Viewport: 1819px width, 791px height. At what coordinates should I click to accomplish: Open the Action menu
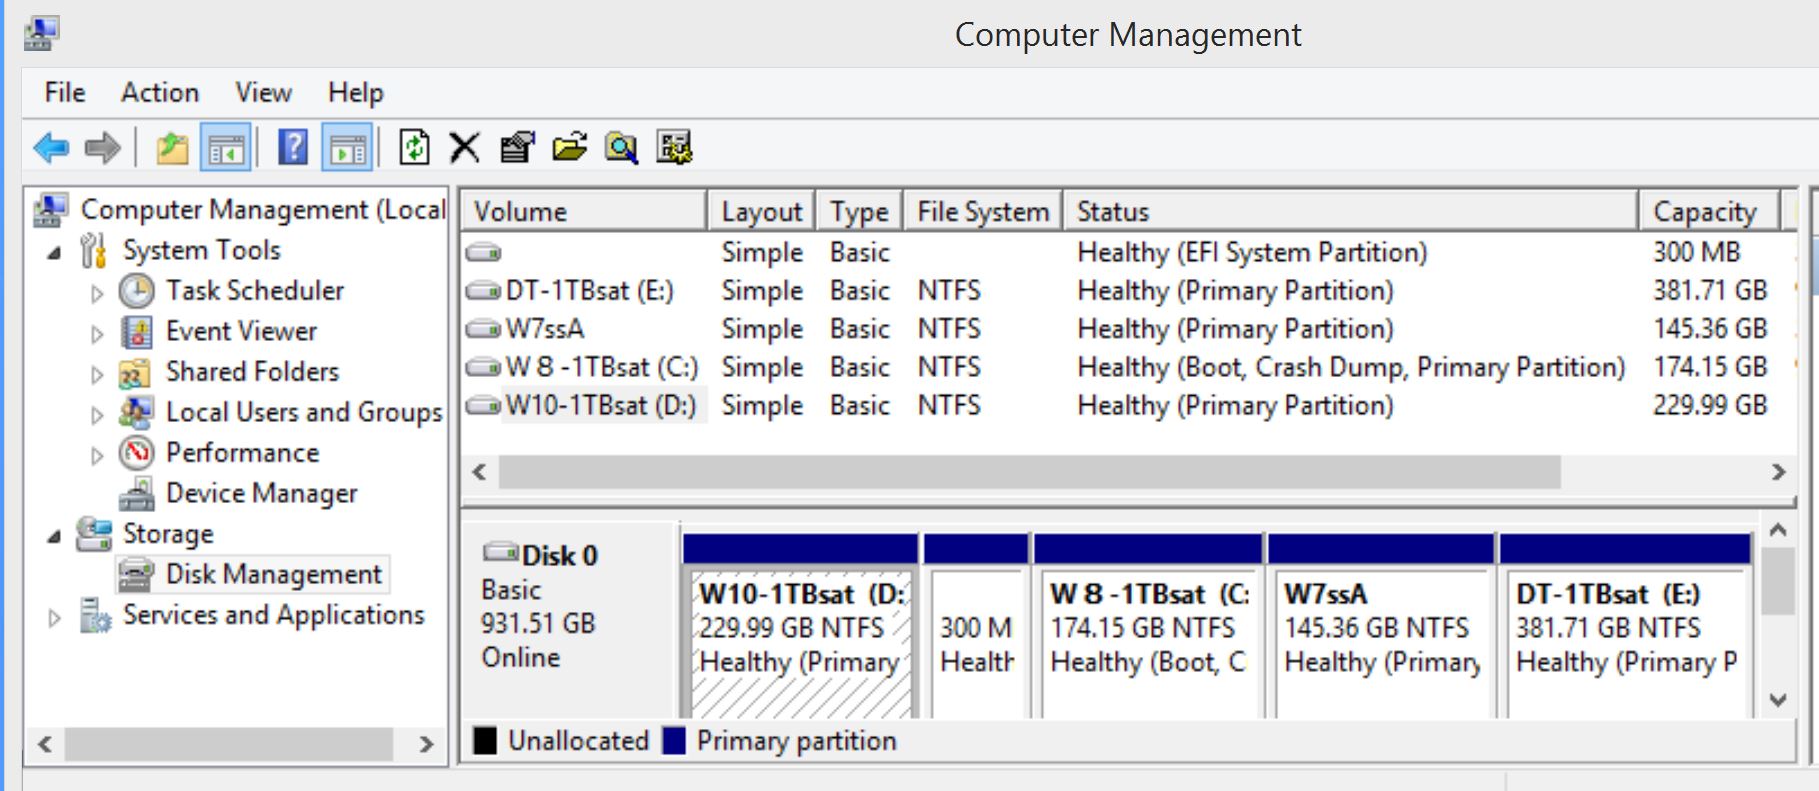click(x=160, y=93)
